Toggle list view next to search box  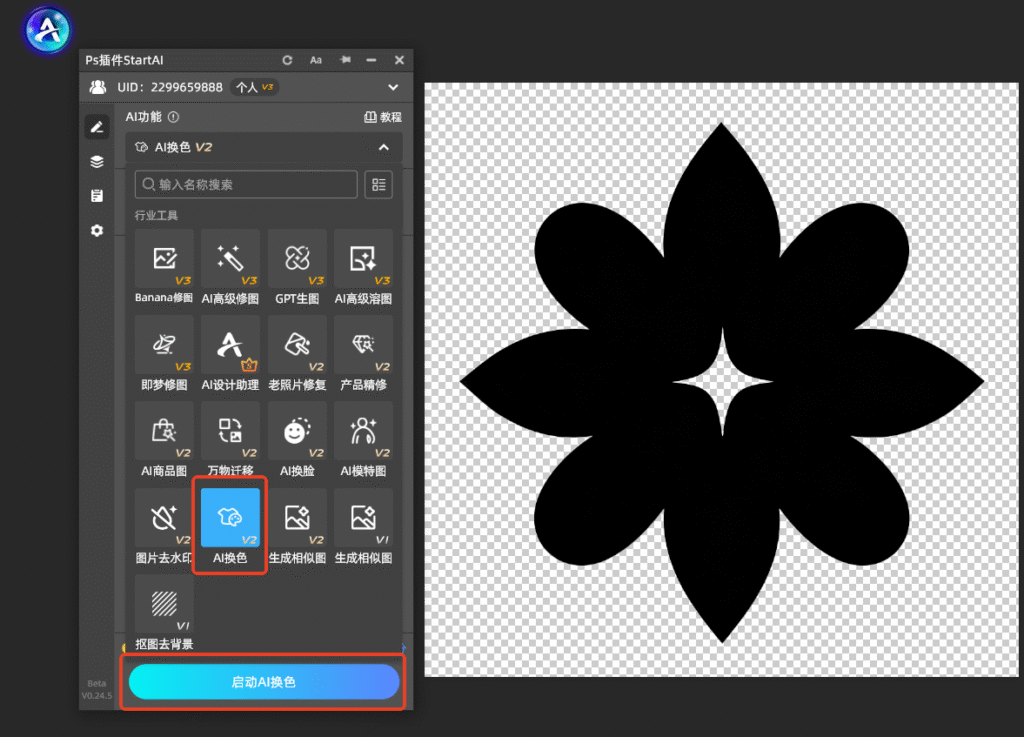(378, 185)
